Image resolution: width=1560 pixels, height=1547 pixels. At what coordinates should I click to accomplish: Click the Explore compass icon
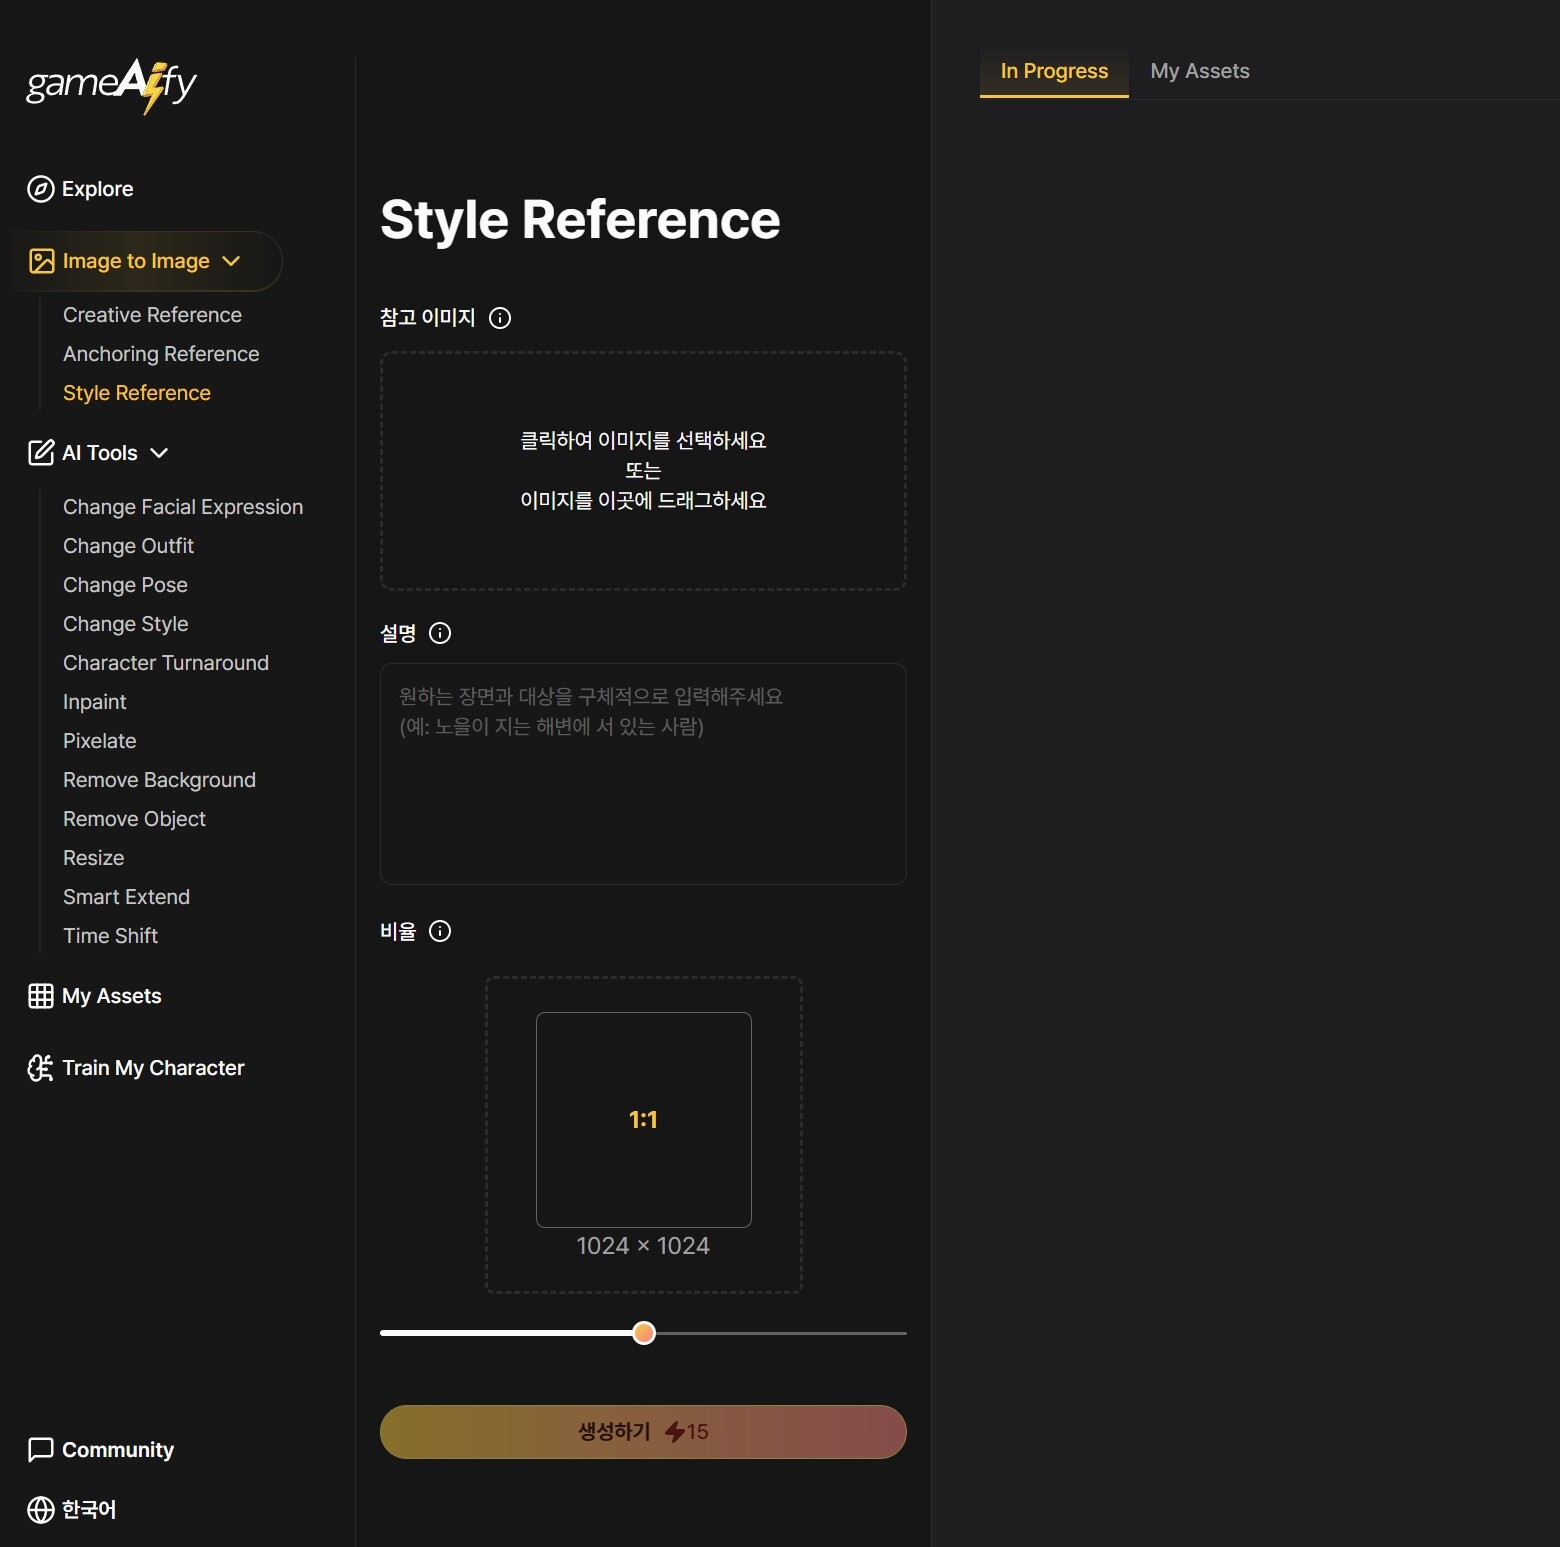(41, 189)
